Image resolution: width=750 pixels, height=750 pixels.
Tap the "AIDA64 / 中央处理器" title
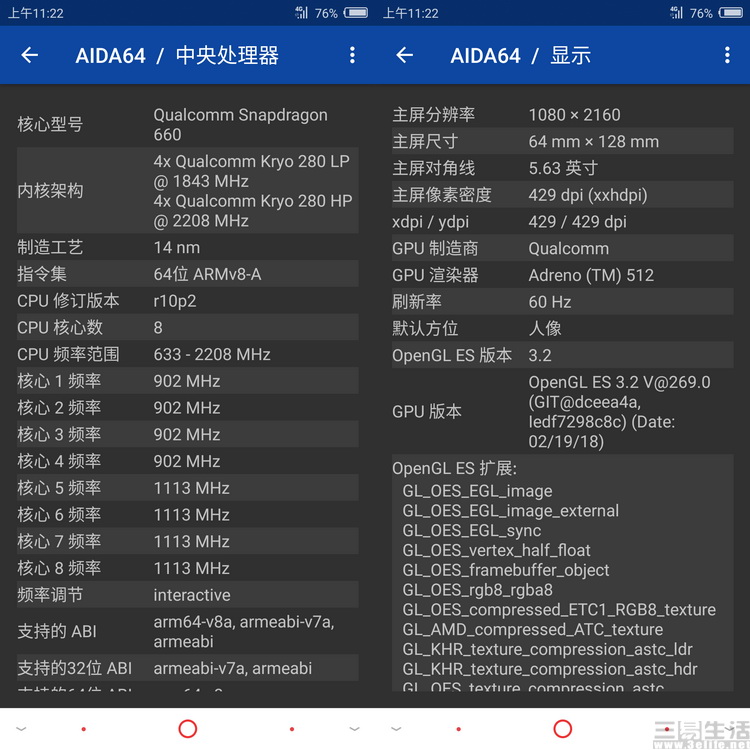177,55
